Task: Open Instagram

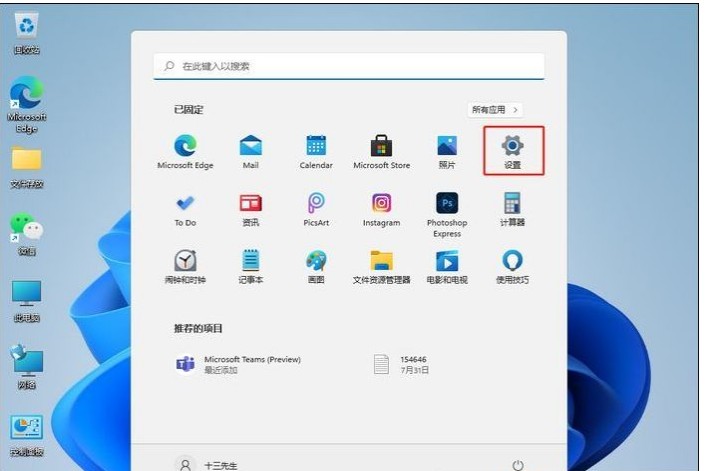Action: tap(381, 209)
